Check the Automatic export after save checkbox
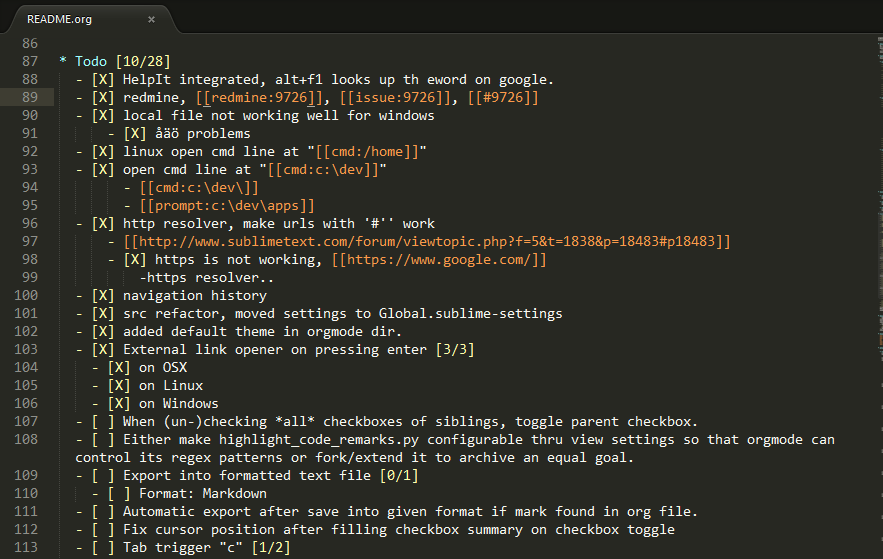Image resolution: width=883 pixels, height=559 pixels. pos(103,512)
